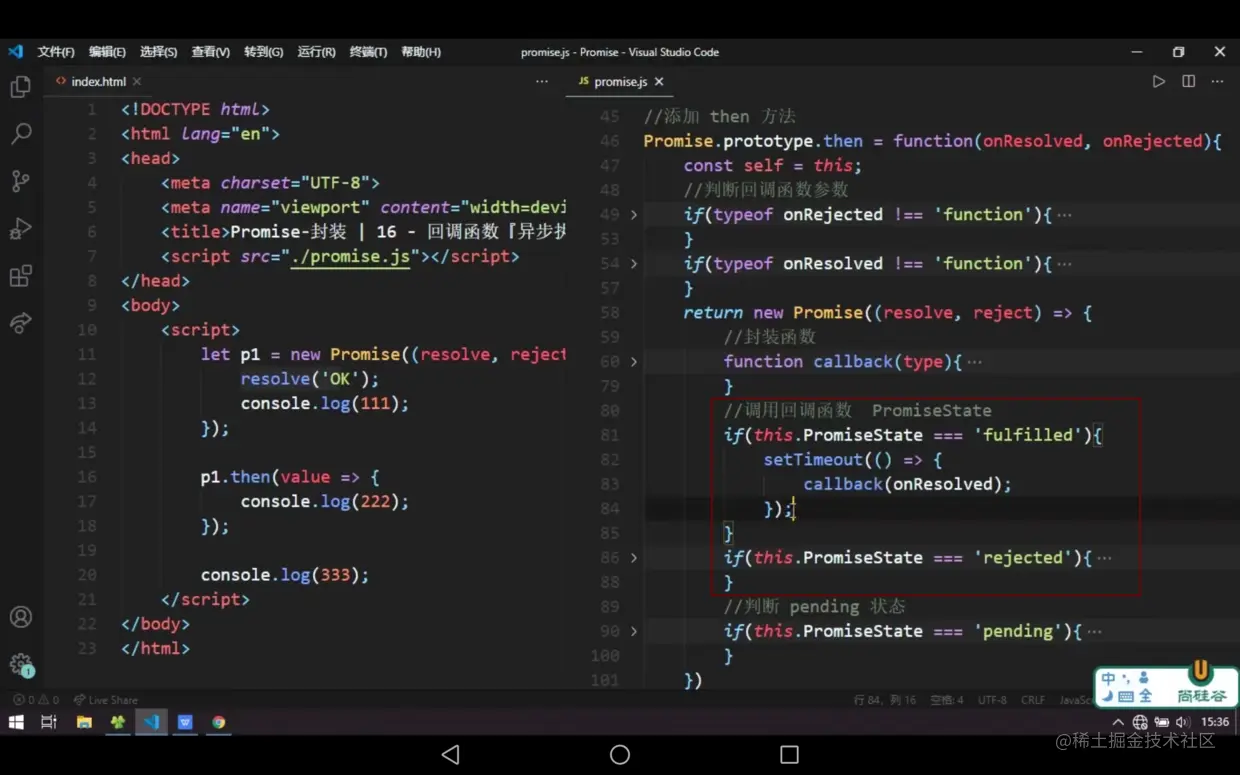The image size is (1240, 775).
Task: Tap the Android home button
Action: pos(620,754)
